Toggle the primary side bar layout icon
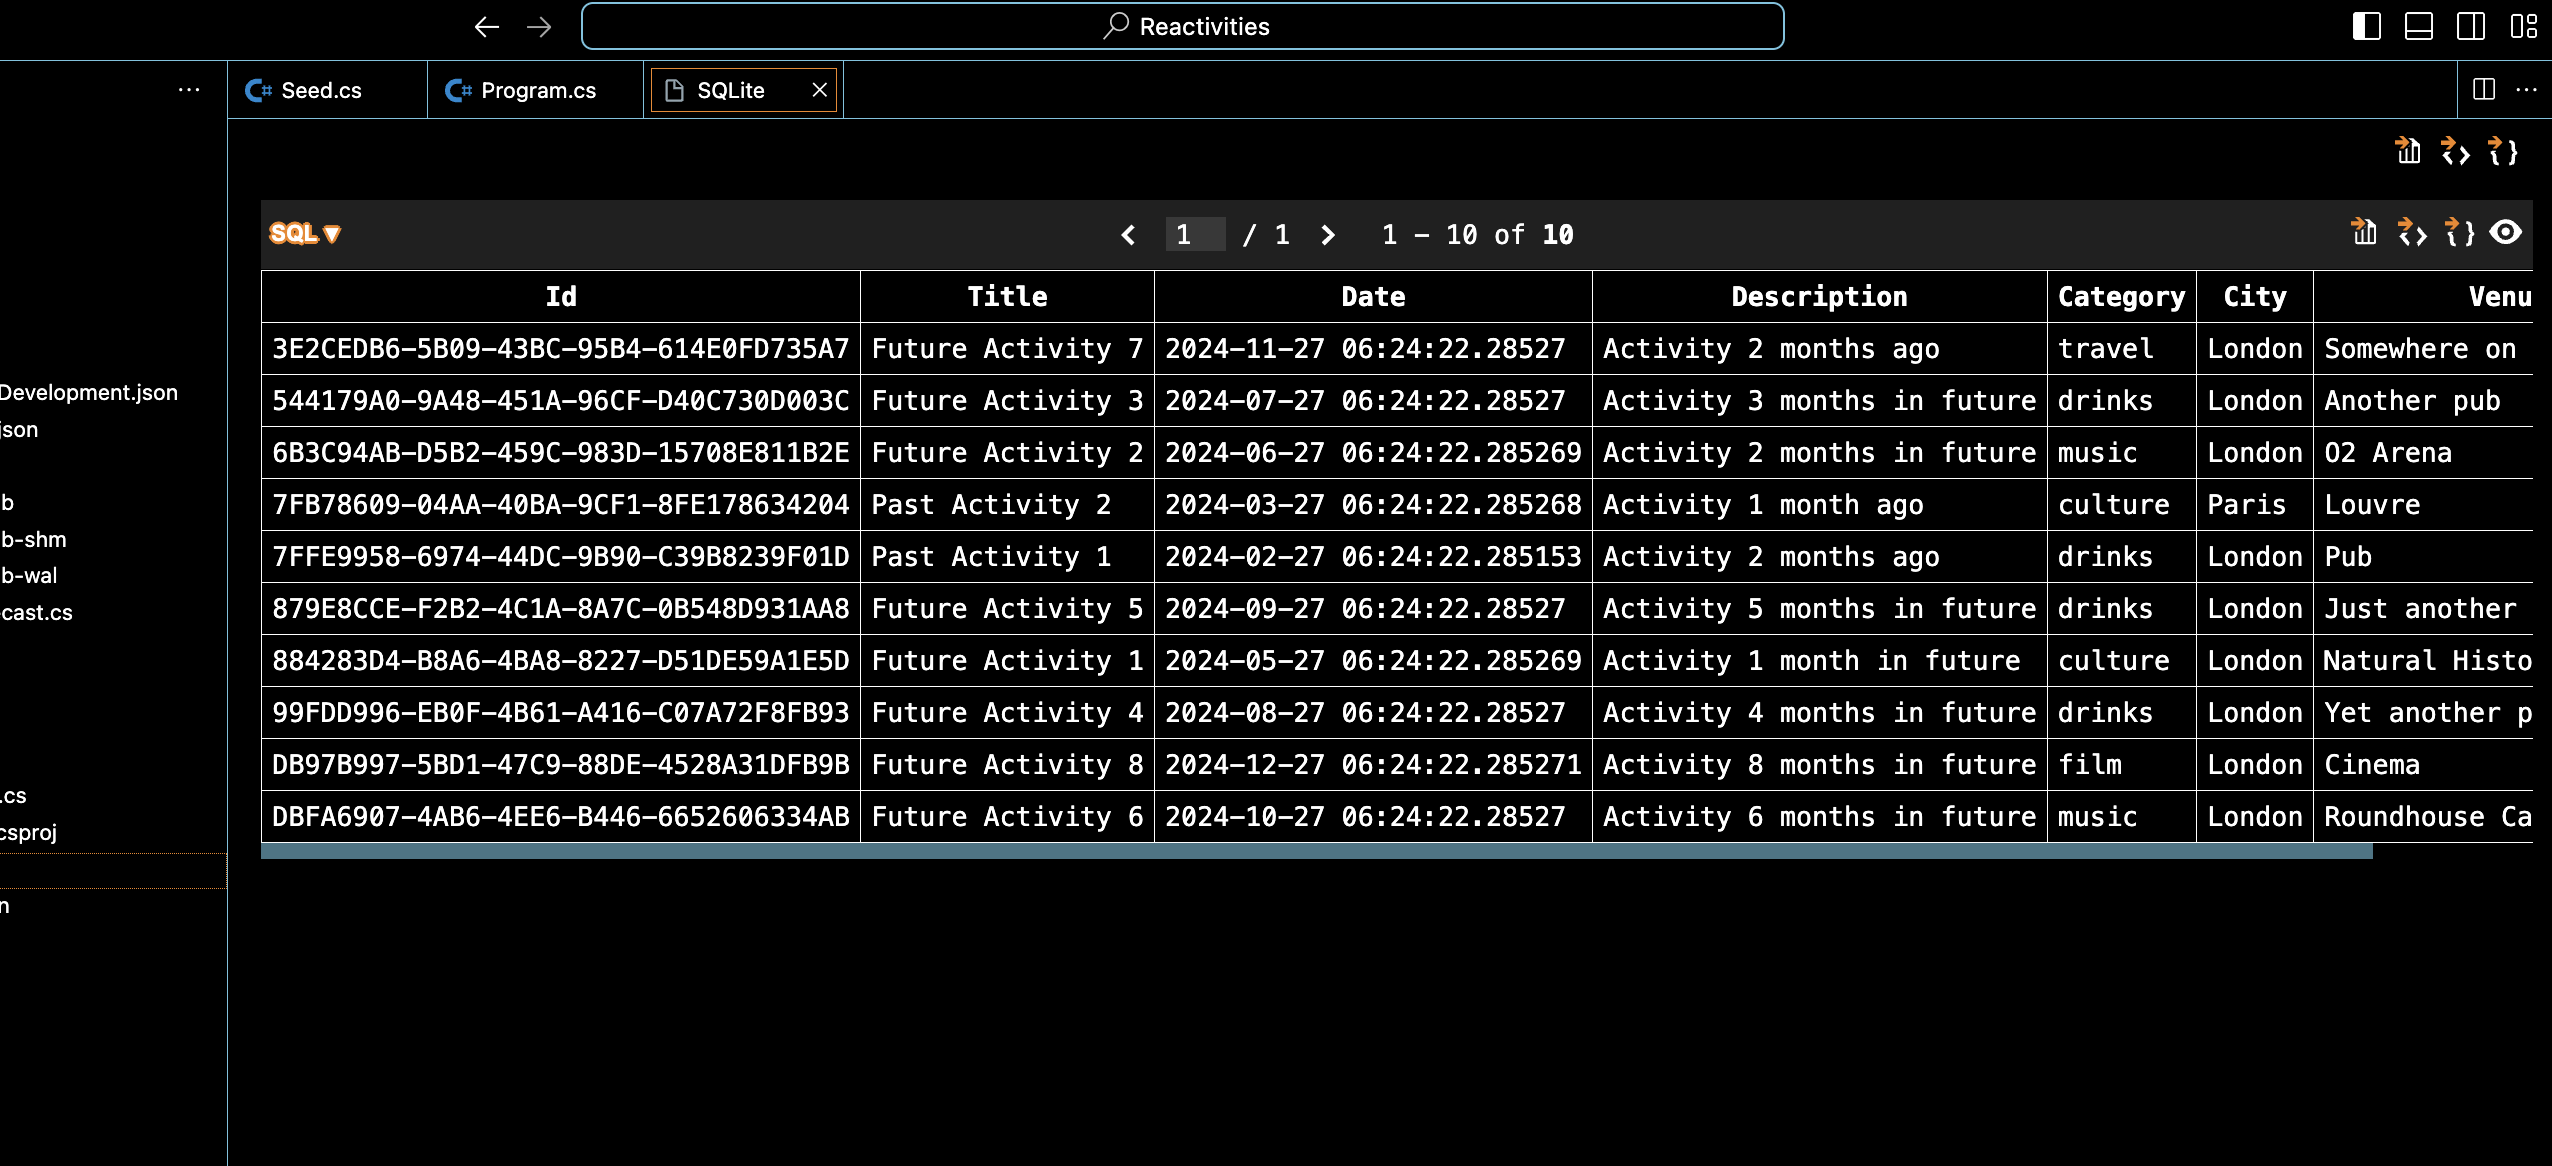 2367,27
